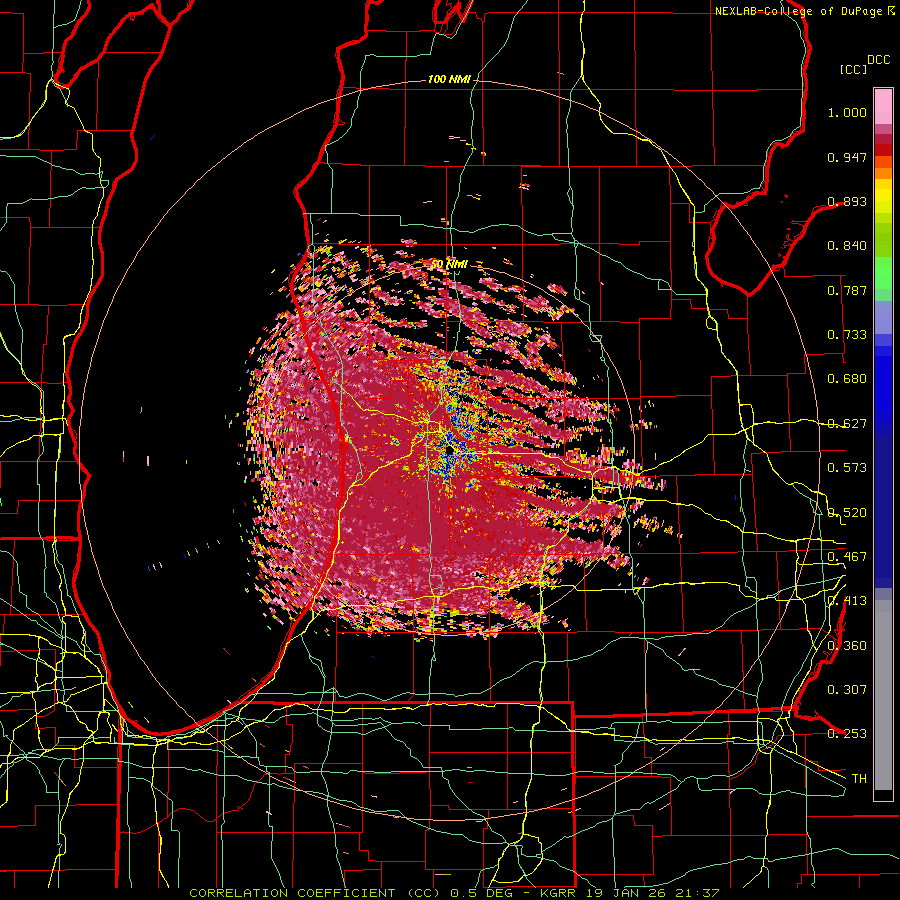Pick the light pink swatch atop the color bar
Screen dimensions: 900x900
883,107
